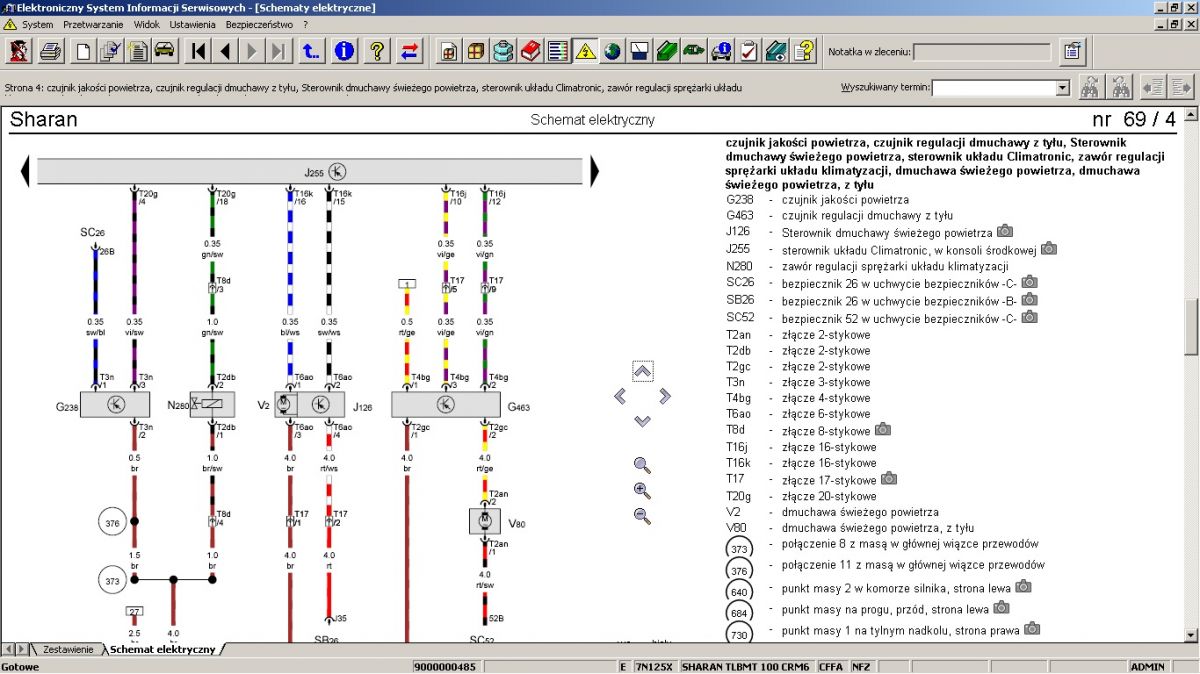The height and width of the screenshot is (674, 1200).
Task: Click the colored lines list icon
Action: (558, 50)
